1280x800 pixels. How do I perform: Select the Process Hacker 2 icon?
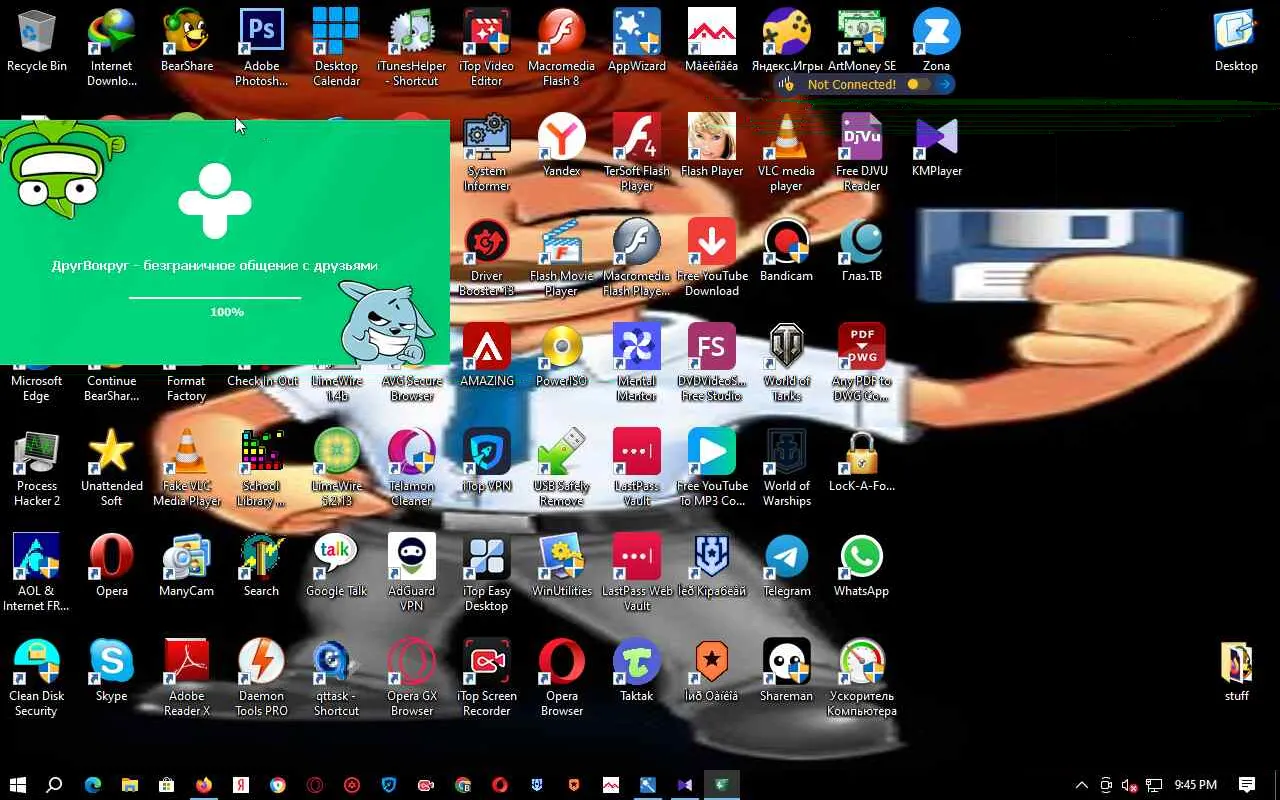click(37, 468)
